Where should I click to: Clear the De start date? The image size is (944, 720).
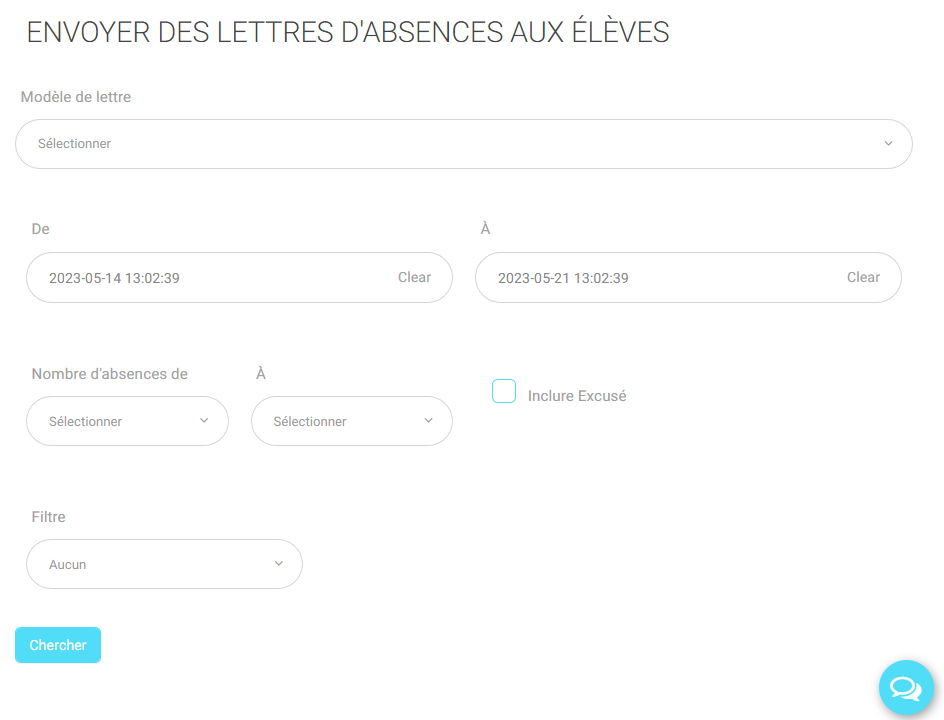tap(414, 277)
